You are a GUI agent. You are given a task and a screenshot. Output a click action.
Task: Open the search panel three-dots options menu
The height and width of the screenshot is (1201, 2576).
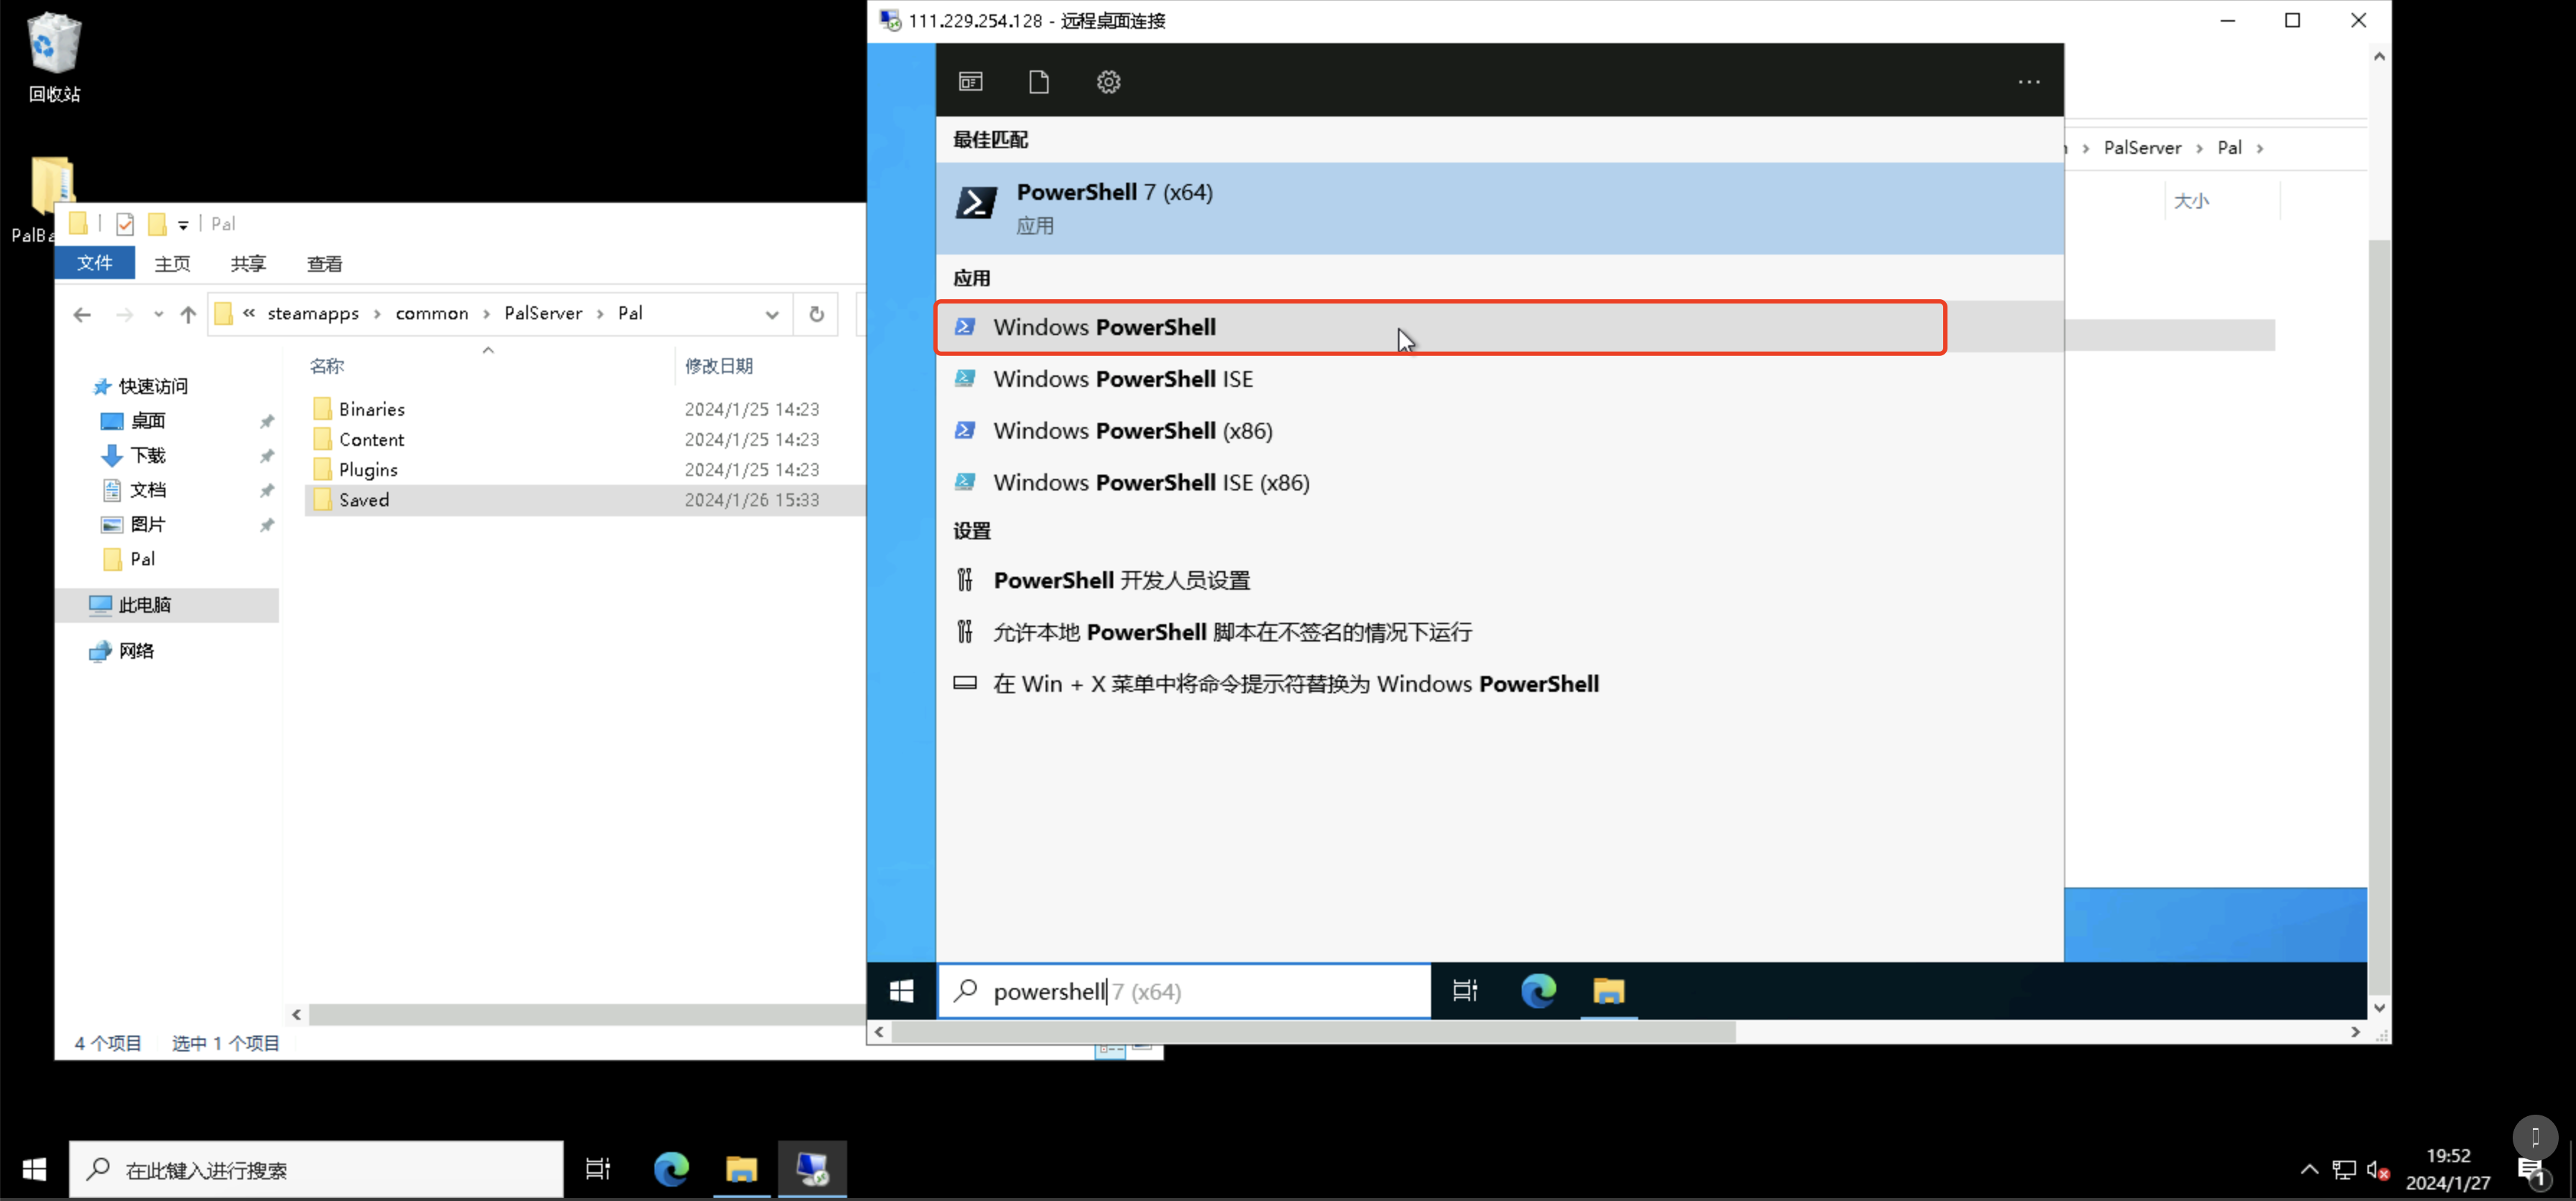(2028, 82)
